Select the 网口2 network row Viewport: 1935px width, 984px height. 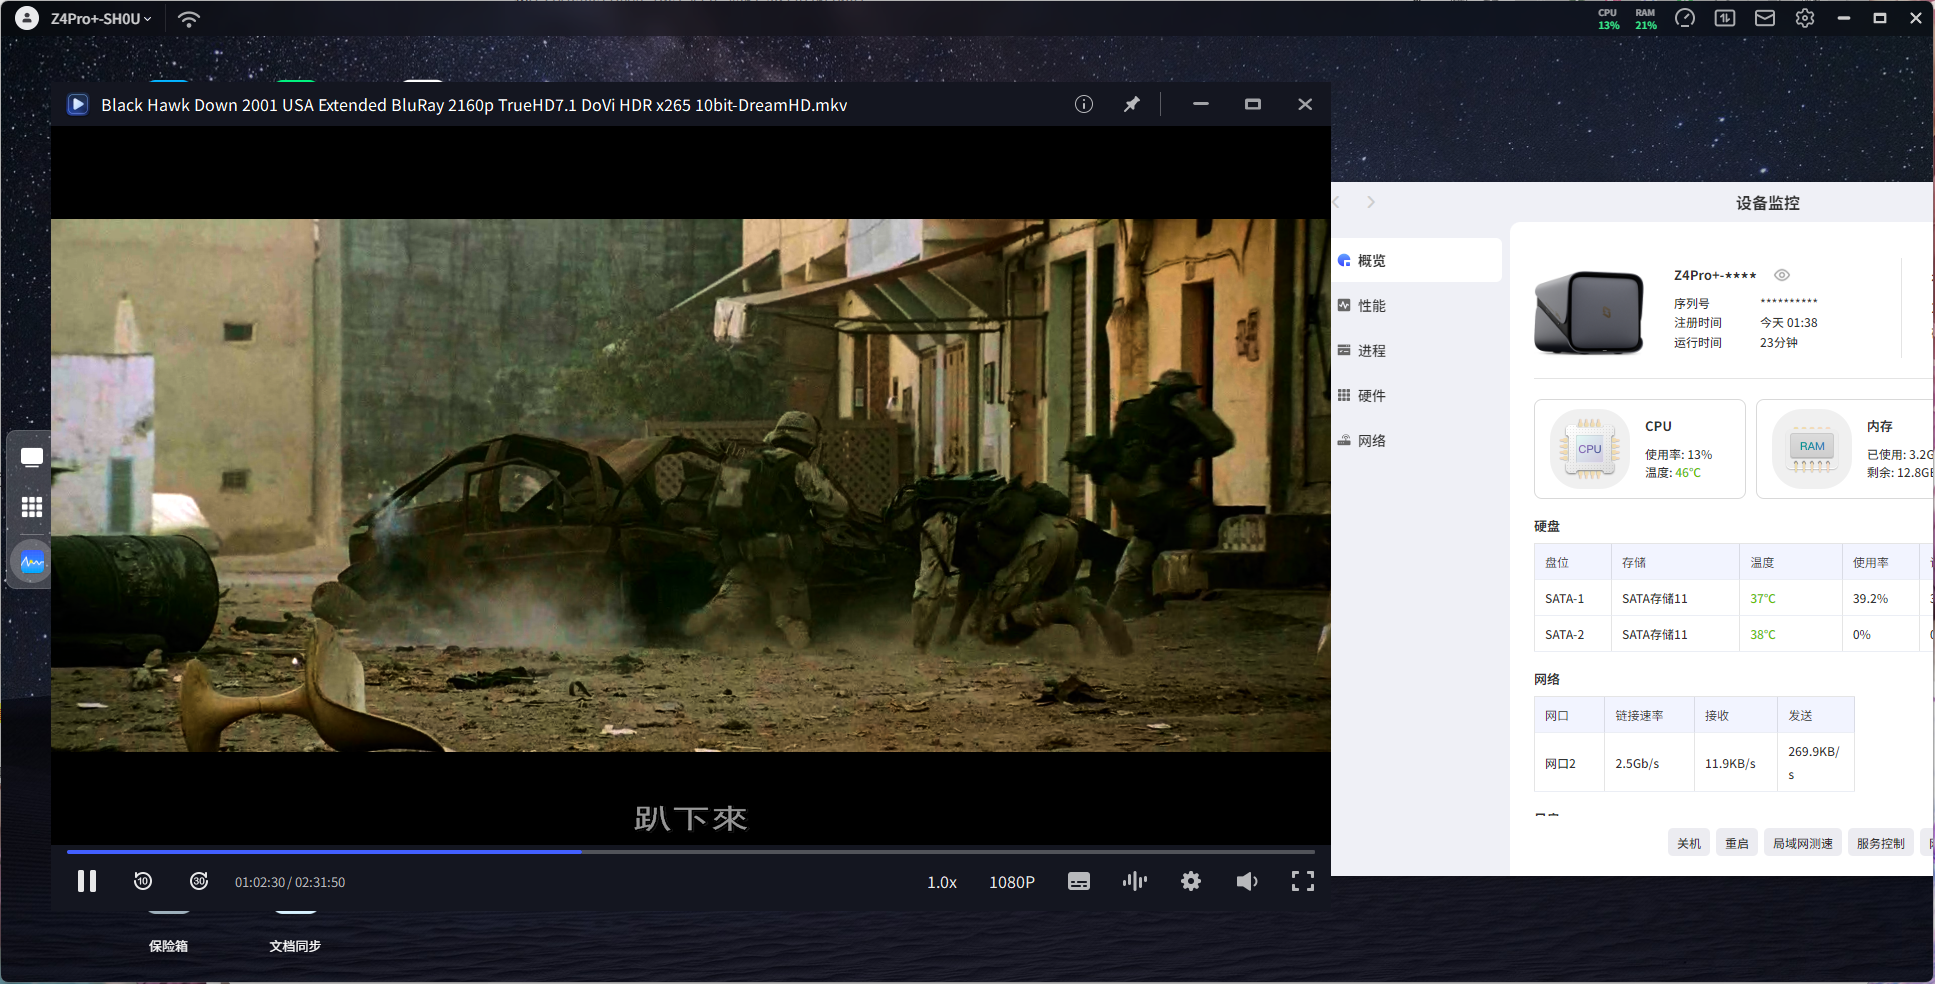click(x=1694, y=763)
